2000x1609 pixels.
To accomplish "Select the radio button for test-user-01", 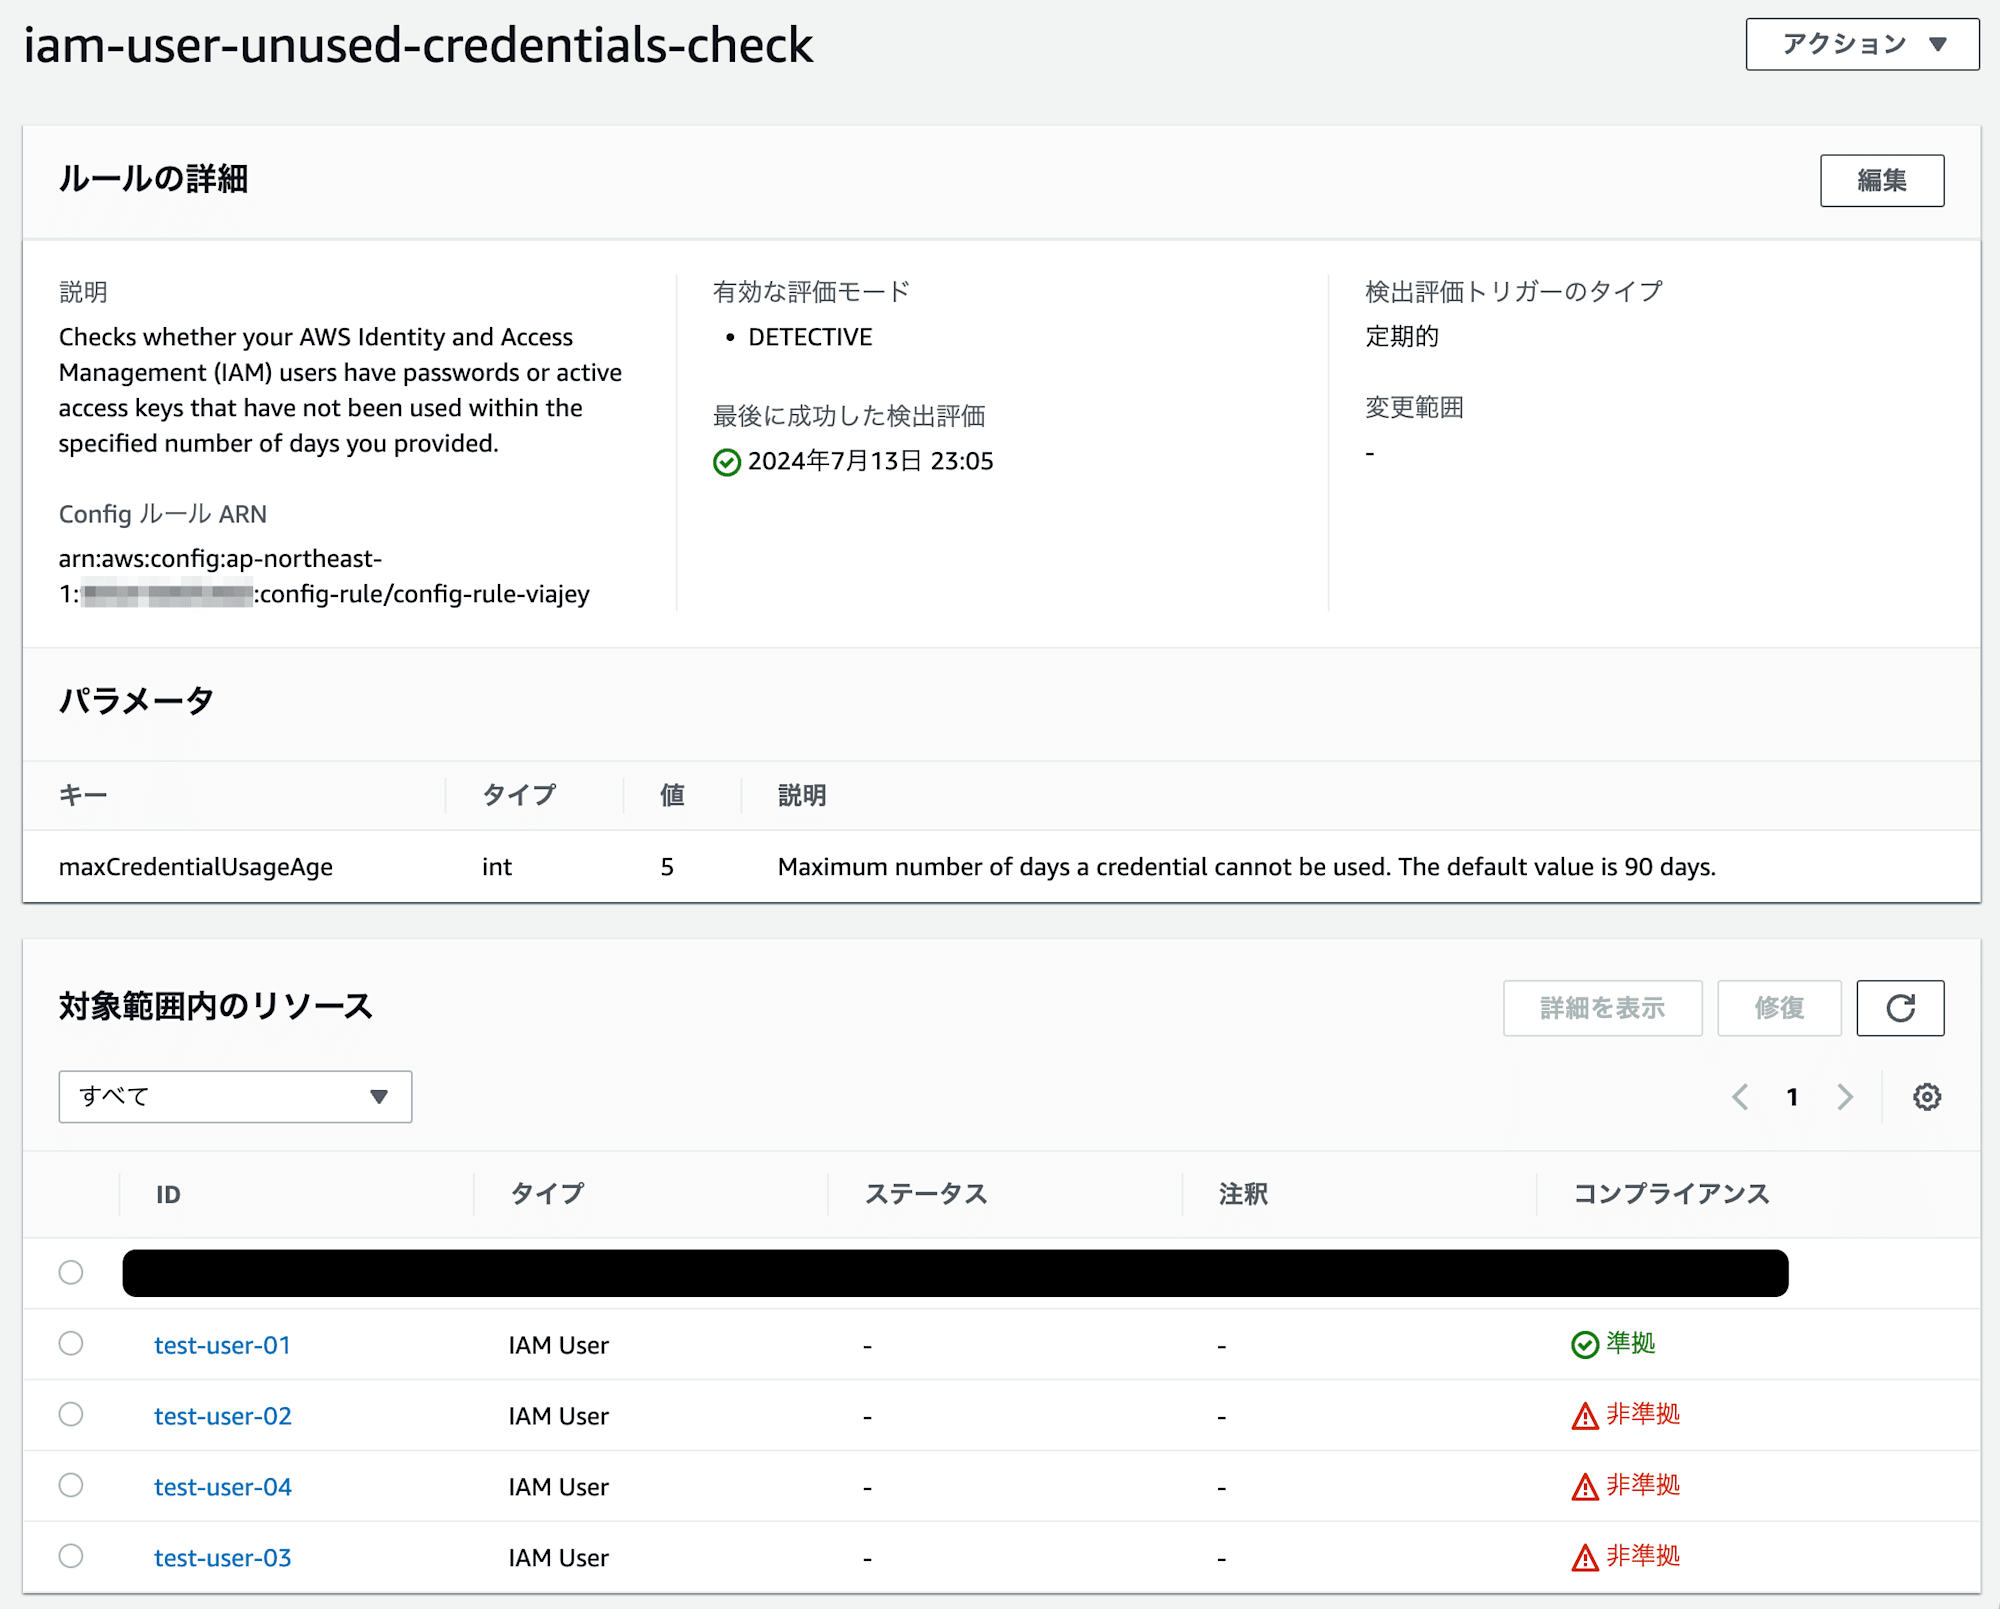I will pyautogui.click(x=71, y=1343).
